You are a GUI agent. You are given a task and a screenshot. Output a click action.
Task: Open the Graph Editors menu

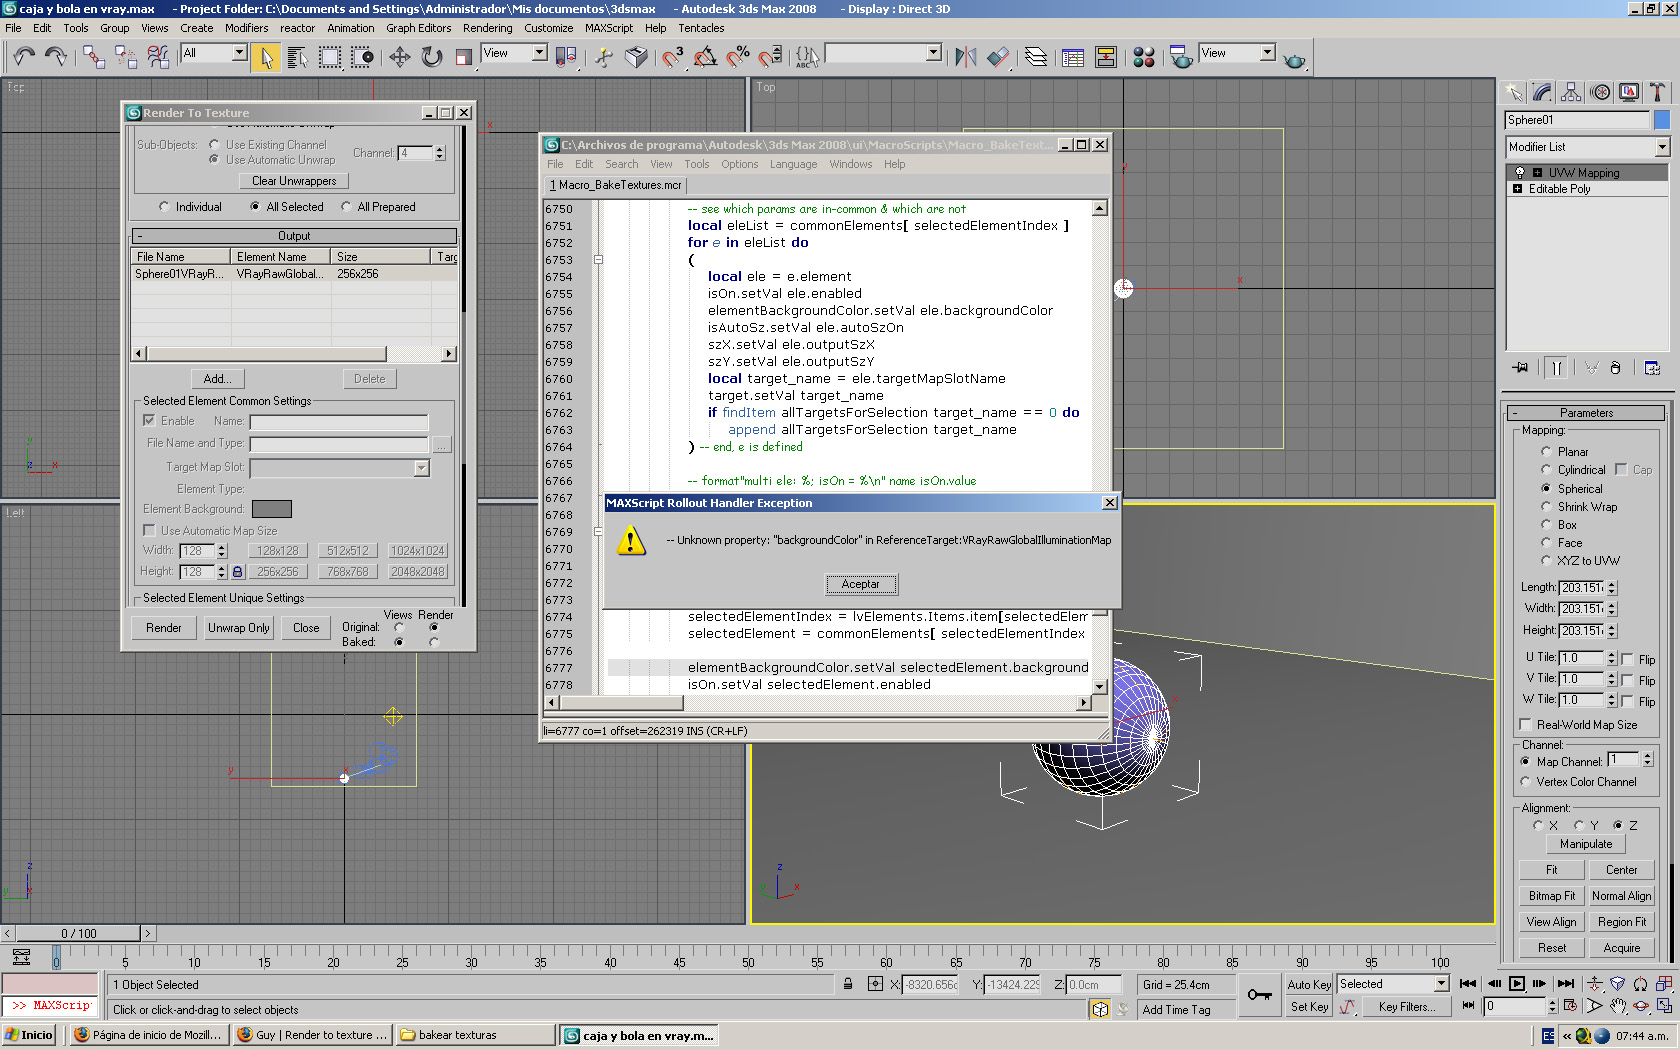(x=418, y=28)
